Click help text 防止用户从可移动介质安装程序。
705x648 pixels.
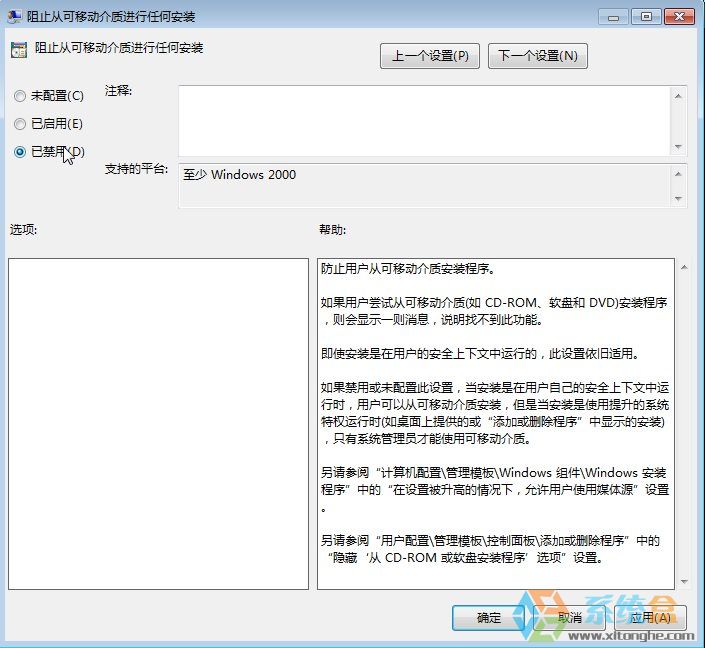pyautogui.click(x=408, y=269)
